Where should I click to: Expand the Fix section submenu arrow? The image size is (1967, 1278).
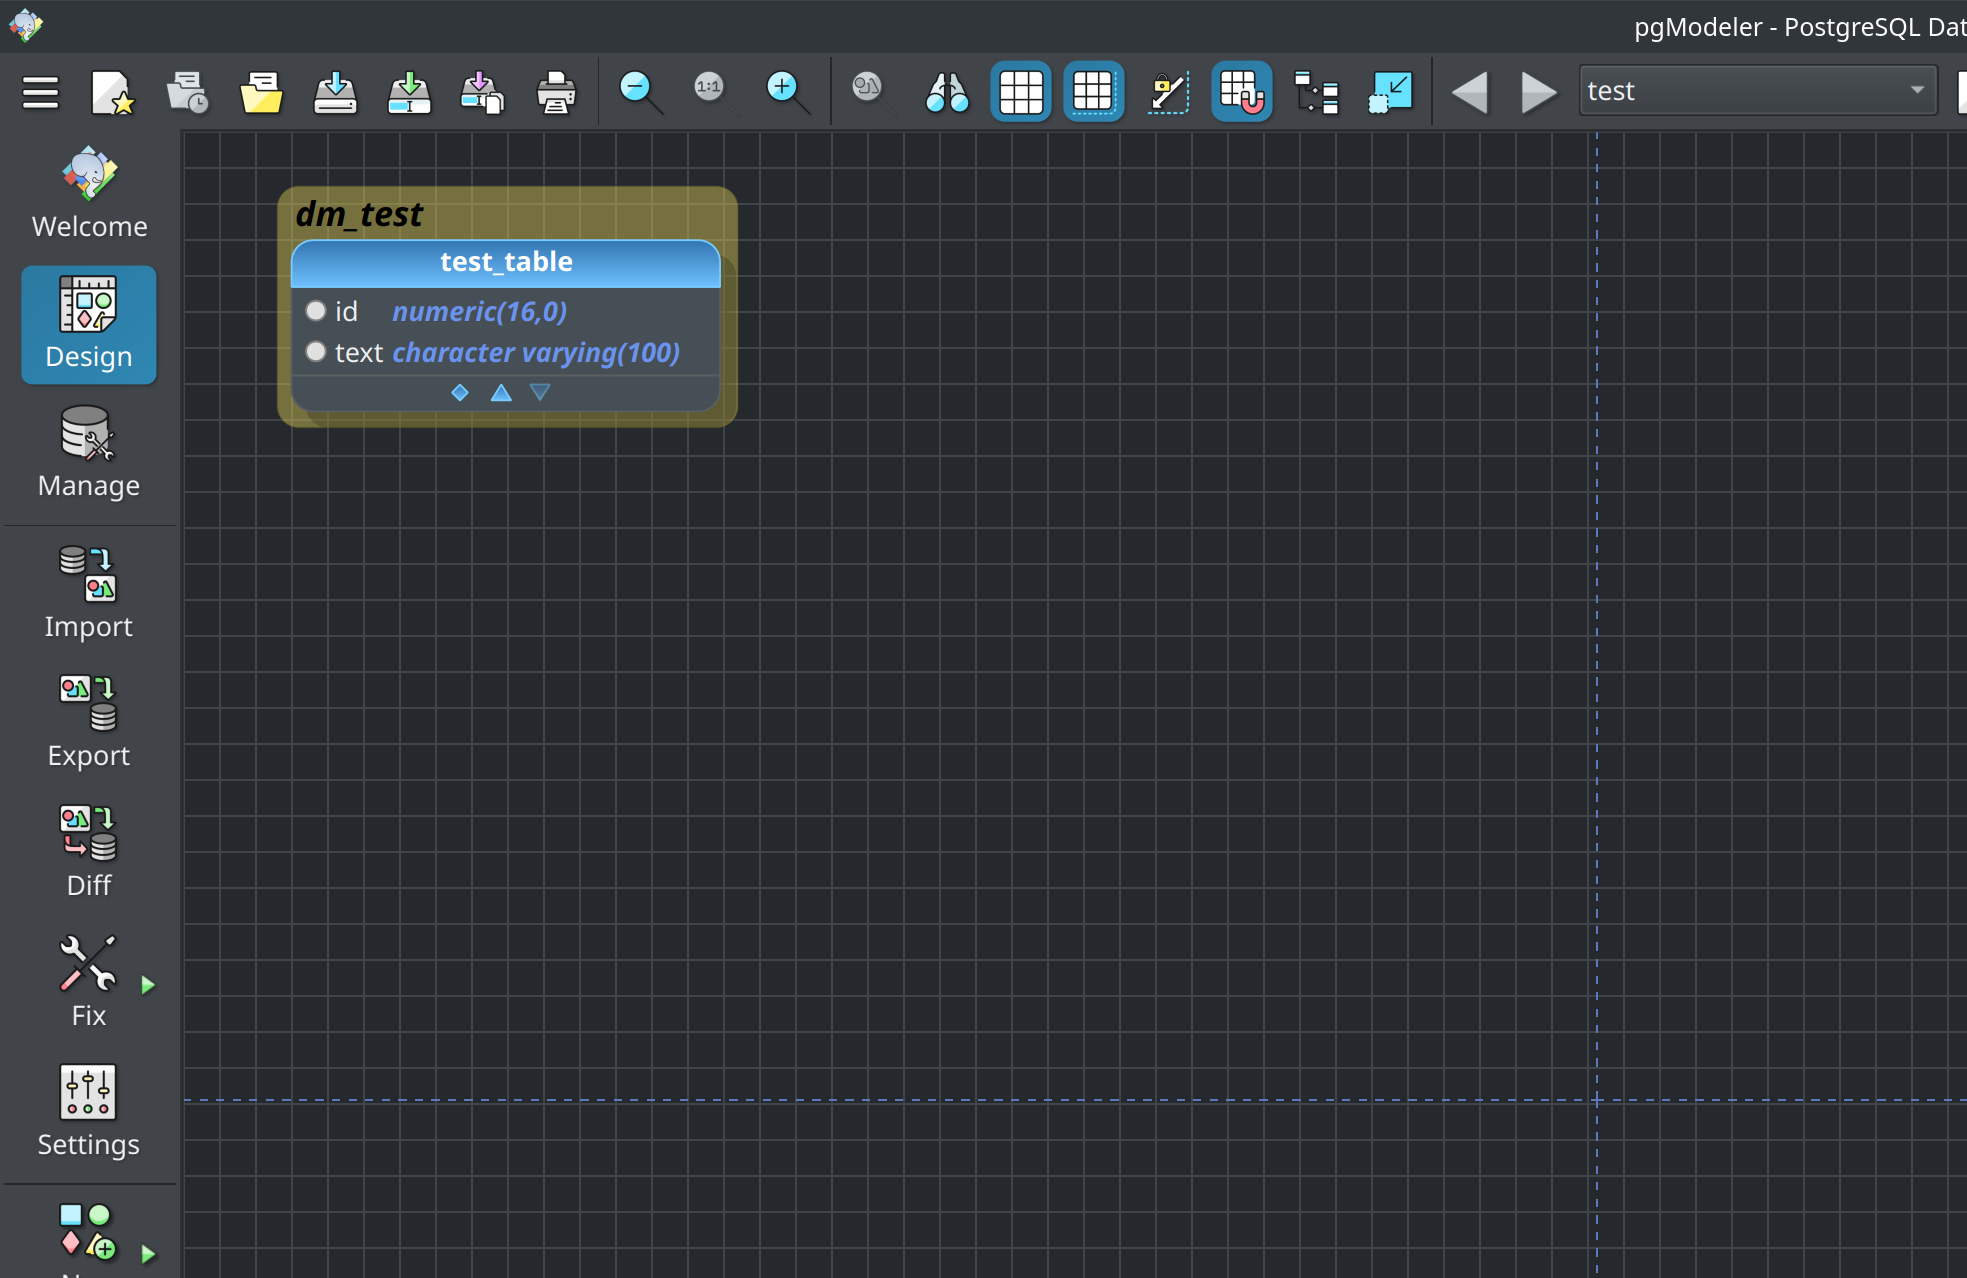coord(148,986)
